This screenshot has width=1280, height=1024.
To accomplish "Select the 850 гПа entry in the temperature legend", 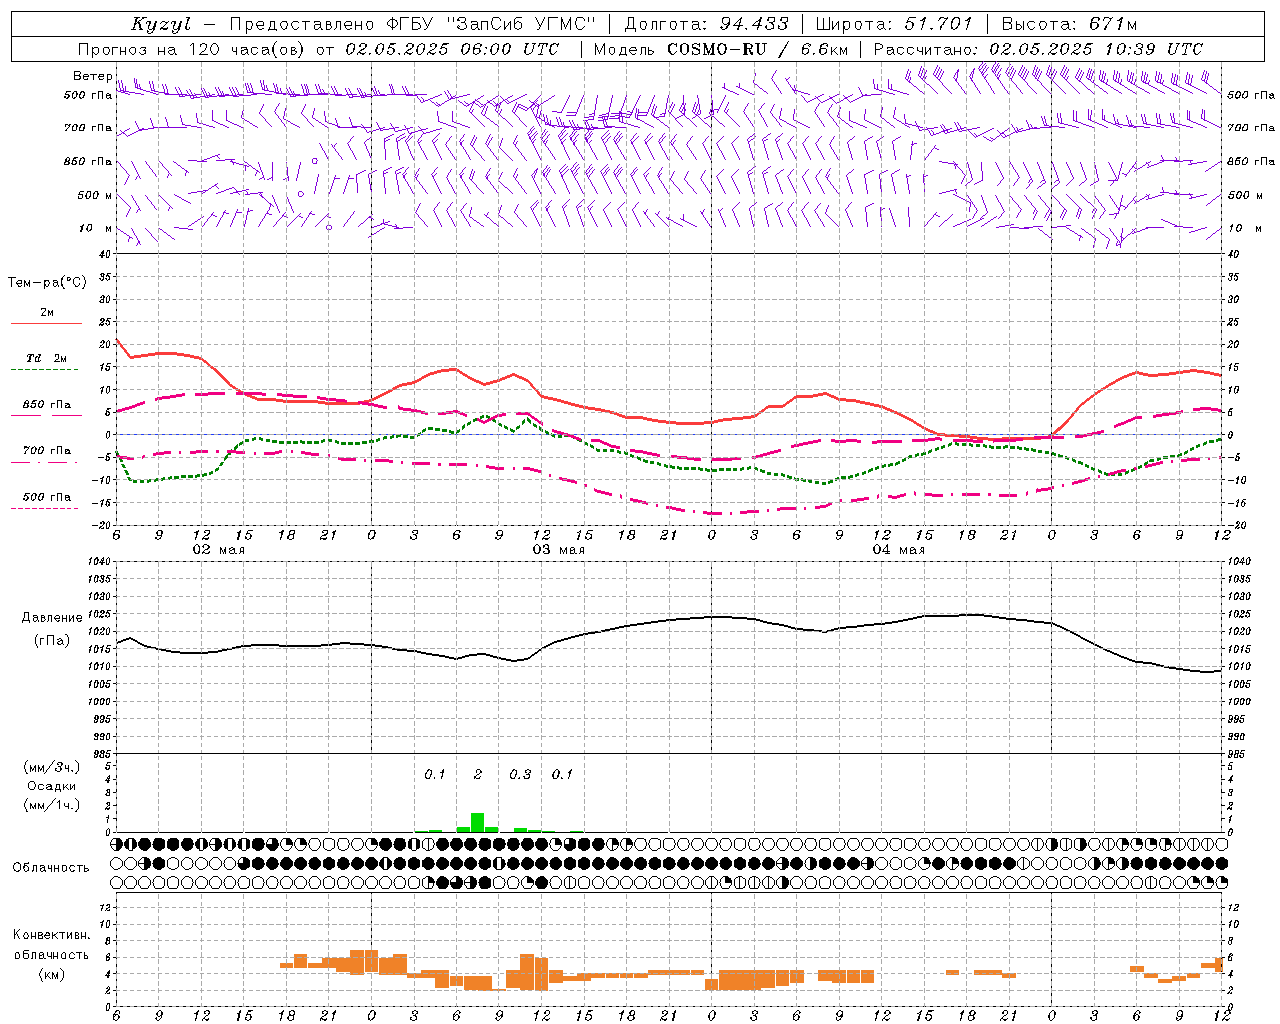I will coord(47,404).
